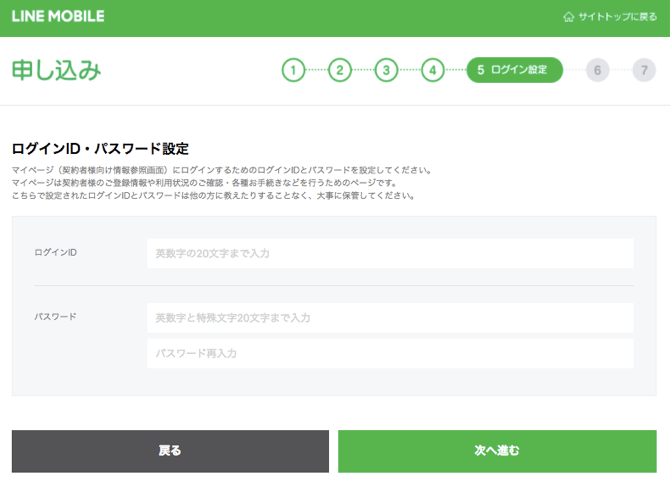The width and height of the screenshot is (670, 482).
Task: Focus the パスワード再入力 confirmation field
Action: click(x=390, y=353)
